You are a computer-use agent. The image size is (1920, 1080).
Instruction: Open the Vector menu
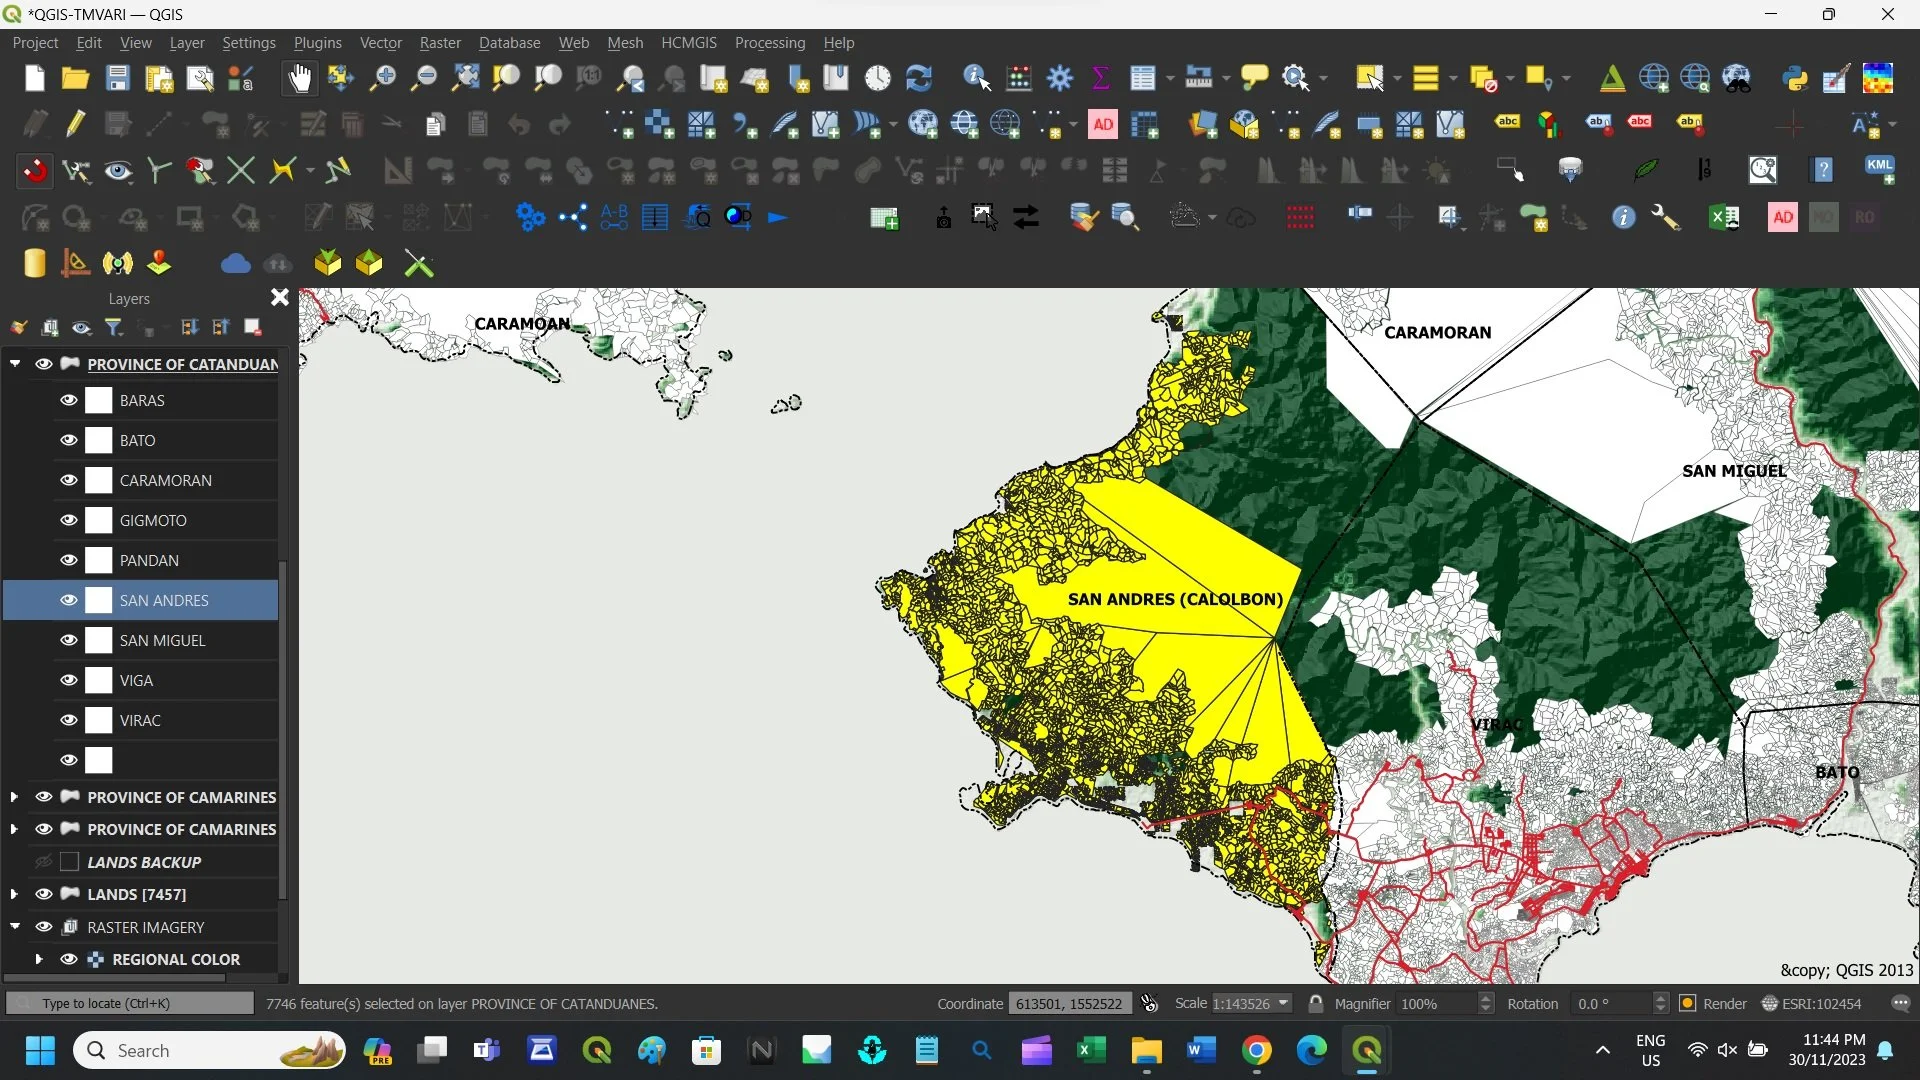point(380,43)
